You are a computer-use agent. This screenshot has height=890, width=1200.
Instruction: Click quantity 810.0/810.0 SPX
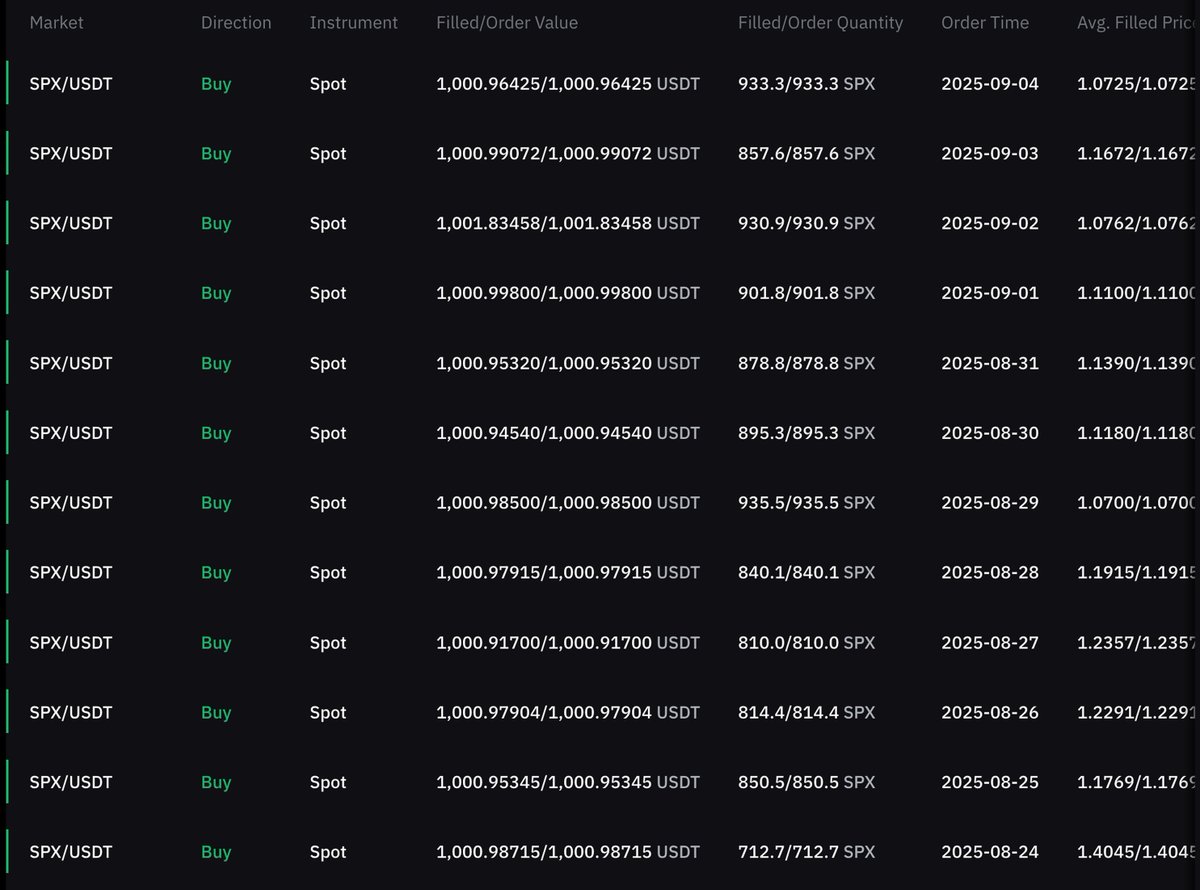point(806,643)
